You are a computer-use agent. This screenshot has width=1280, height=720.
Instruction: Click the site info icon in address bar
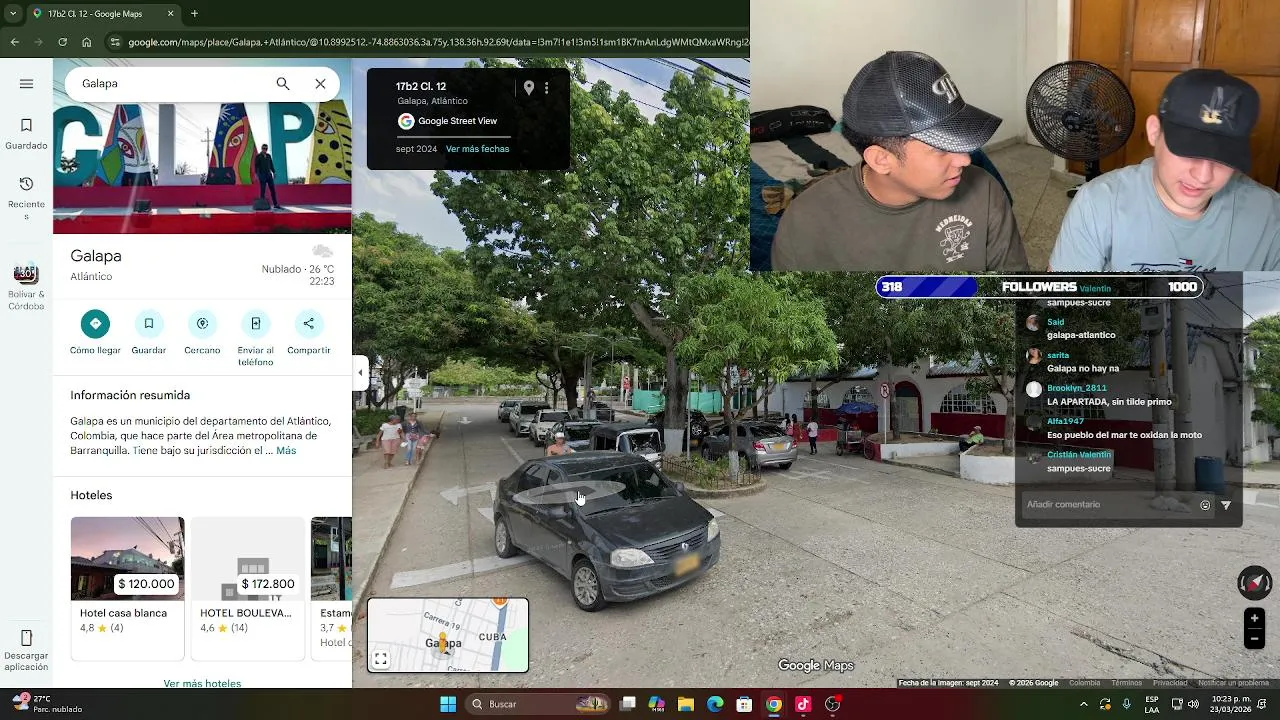click(115, 42)
